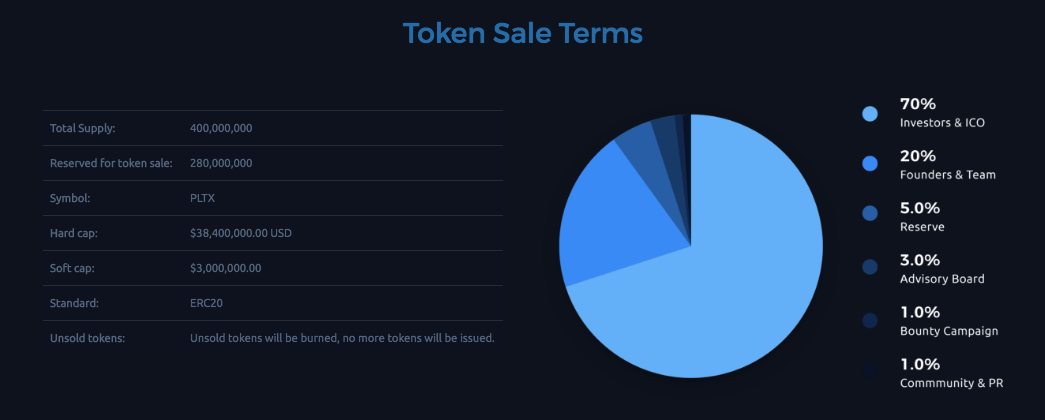1045x420 pixels.
Task: Click the Reserved for token sale value
Action: click(x=221, y=163)
